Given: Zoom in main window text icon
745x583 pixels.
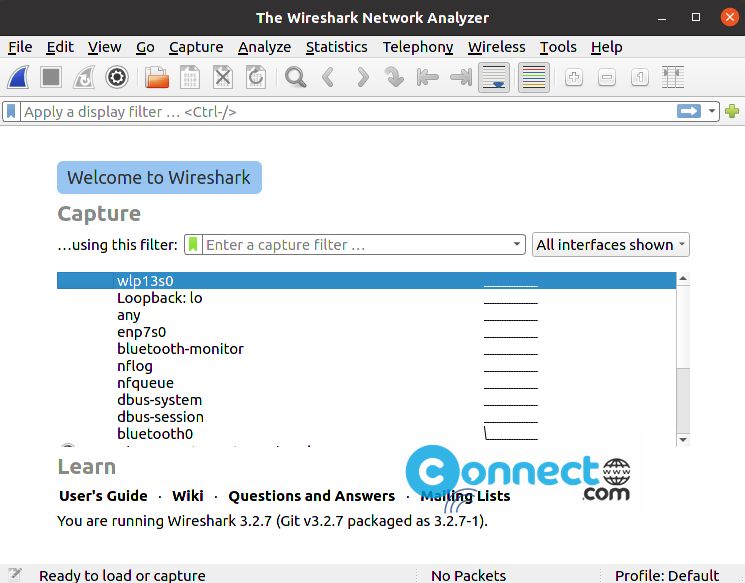Looking at the screenshot, I should point(574,77).
